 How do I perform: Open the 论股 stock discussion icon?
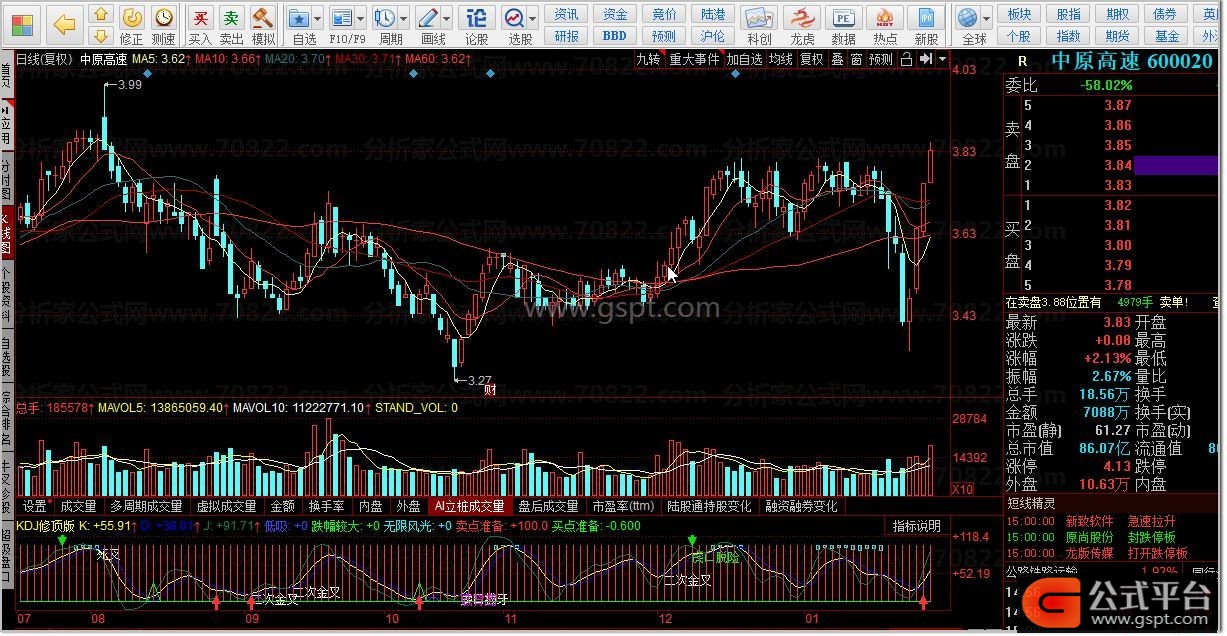click(477, 17)
